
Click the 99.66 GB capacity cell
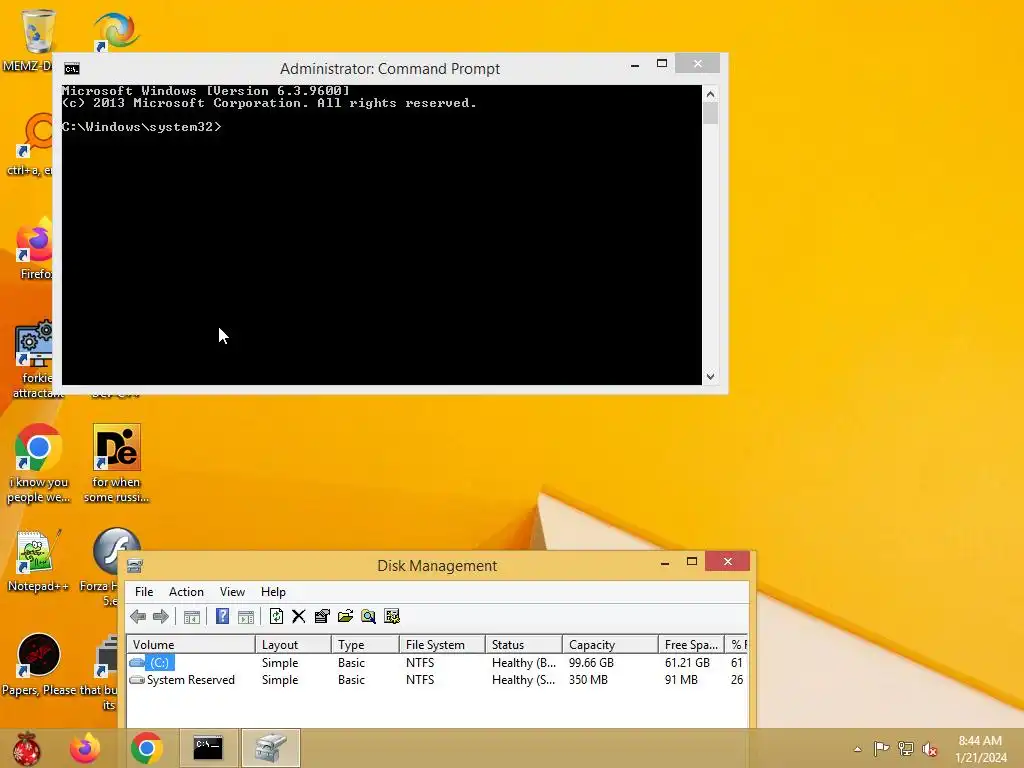[591, 663]
